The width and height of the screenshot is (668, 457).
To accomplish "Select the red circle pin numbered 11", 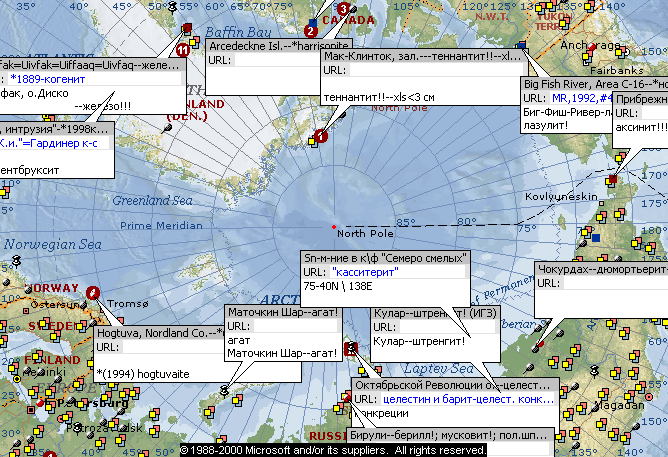I will pyautogui.click(x=183, y=50).
